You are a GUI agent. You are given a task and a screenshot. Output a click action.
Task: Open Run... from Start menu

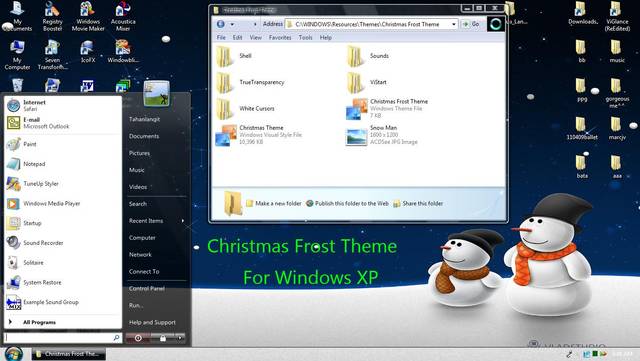point(136,305)
